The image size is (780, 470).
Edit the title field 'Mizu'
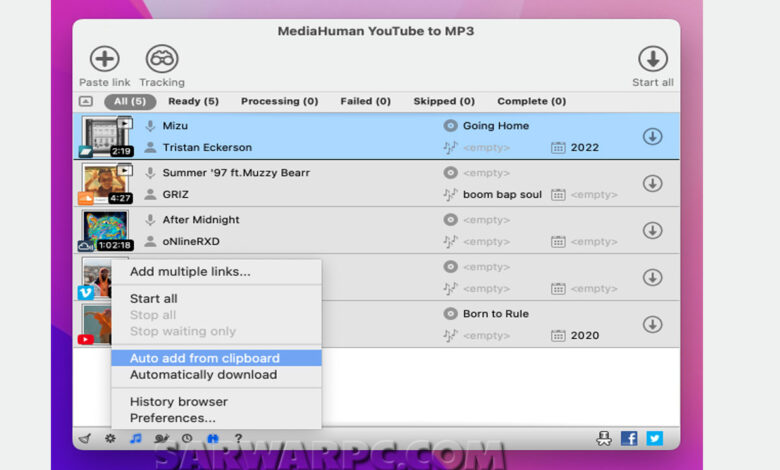click(175, 126)
